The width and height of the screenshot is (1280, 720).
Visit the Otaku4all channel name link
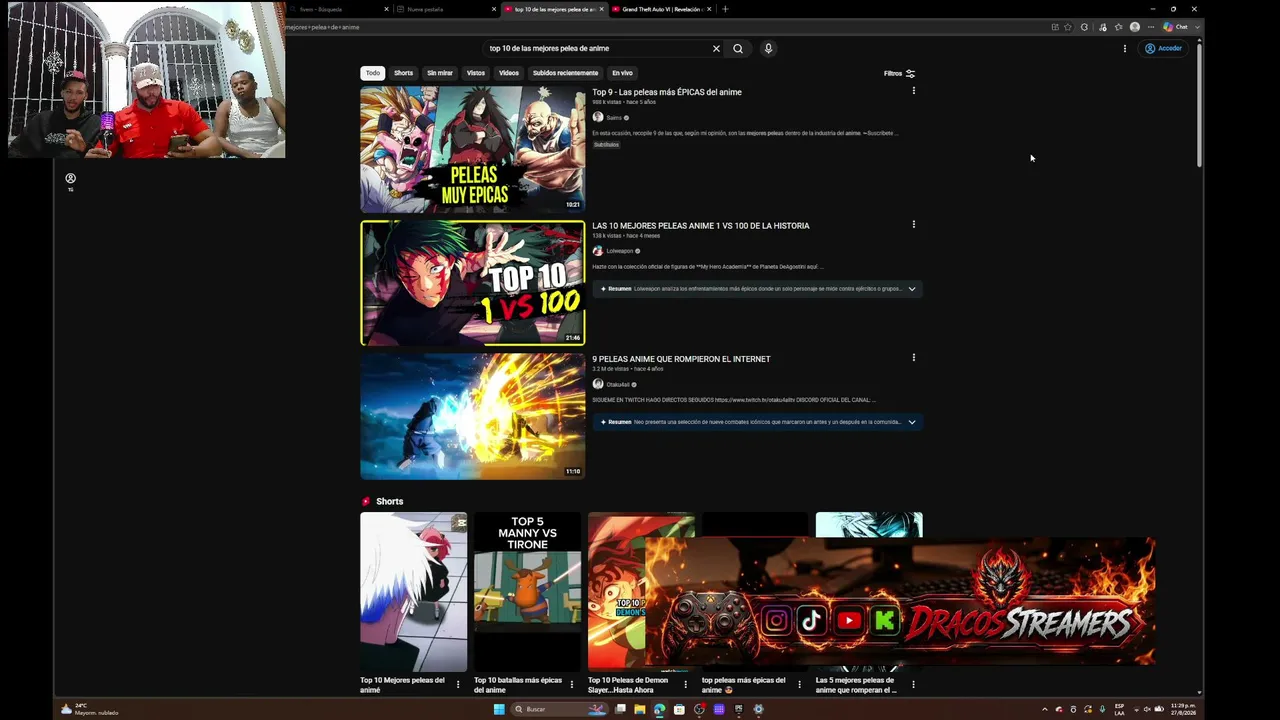point(618,385)
